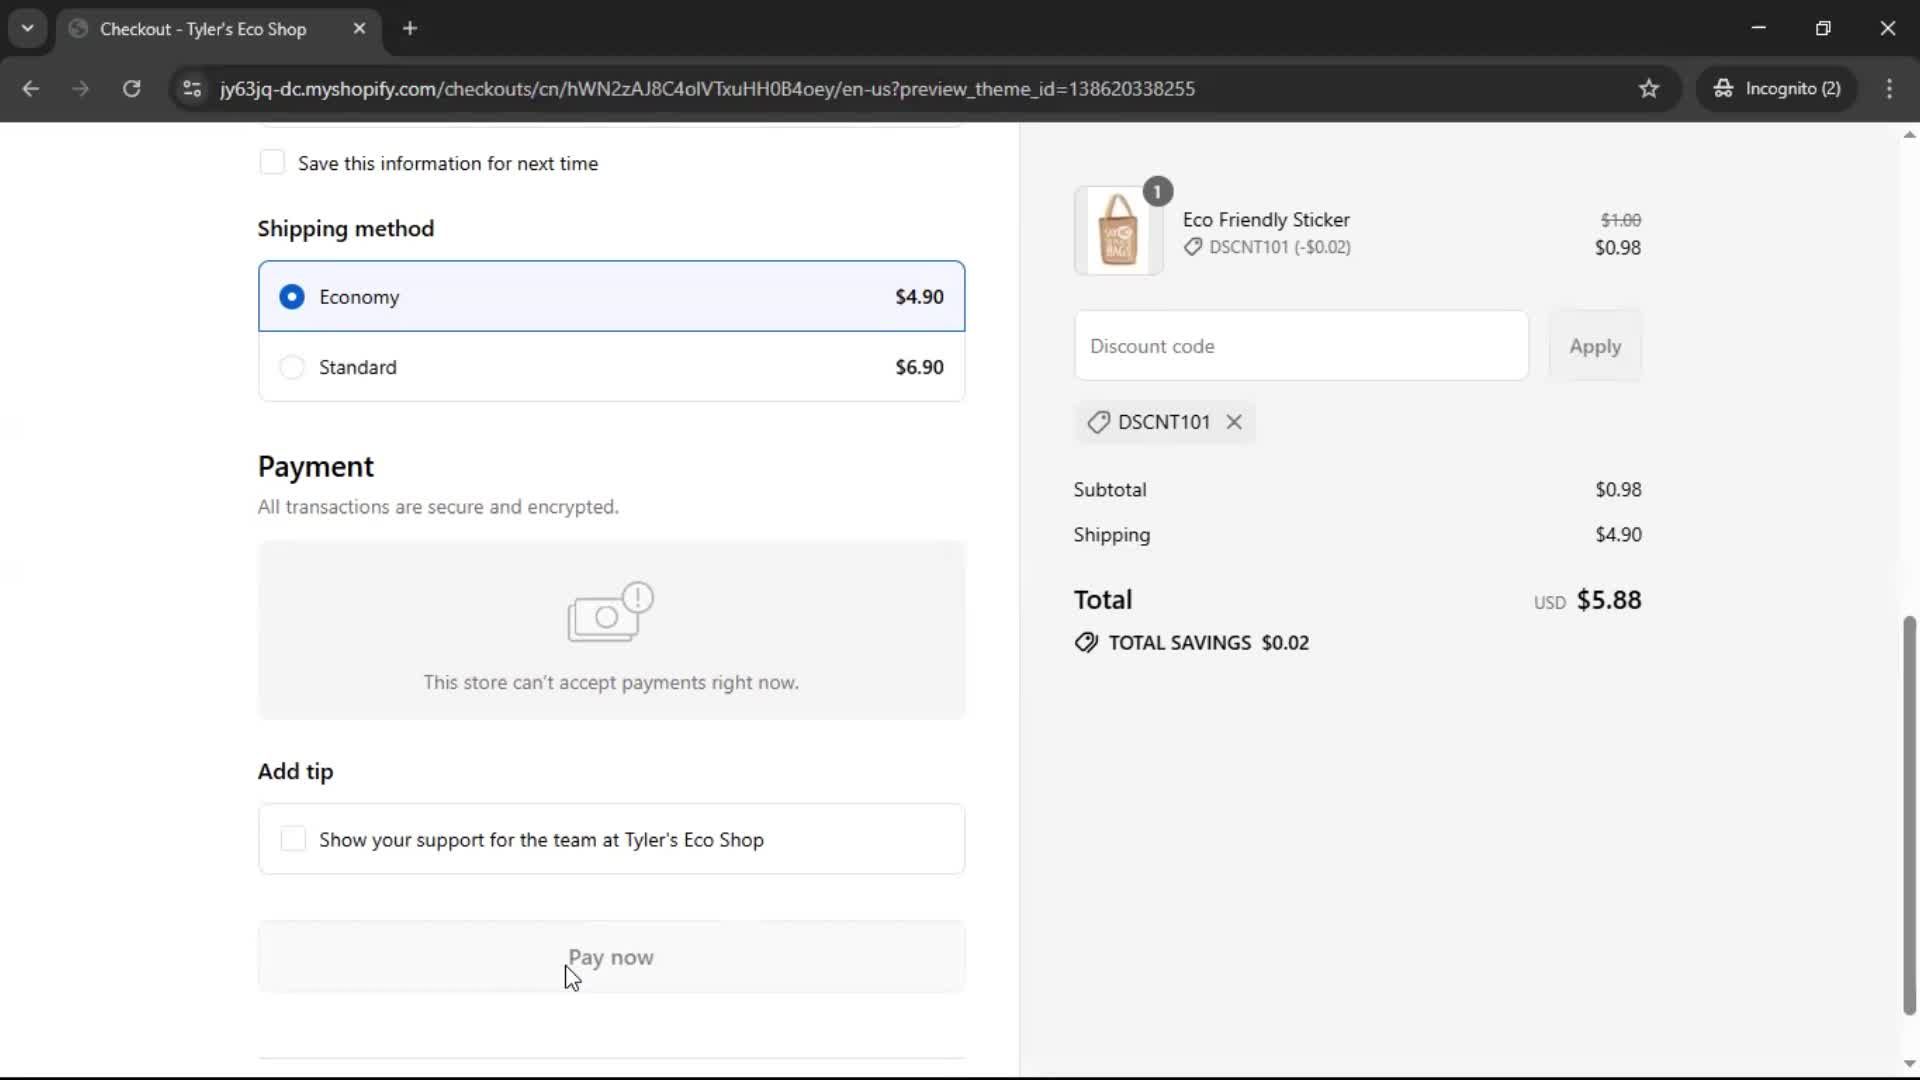Apply the entered discount code
The height and width of the screenshot is (1080, 1920).
click(x=1594, y=346)
